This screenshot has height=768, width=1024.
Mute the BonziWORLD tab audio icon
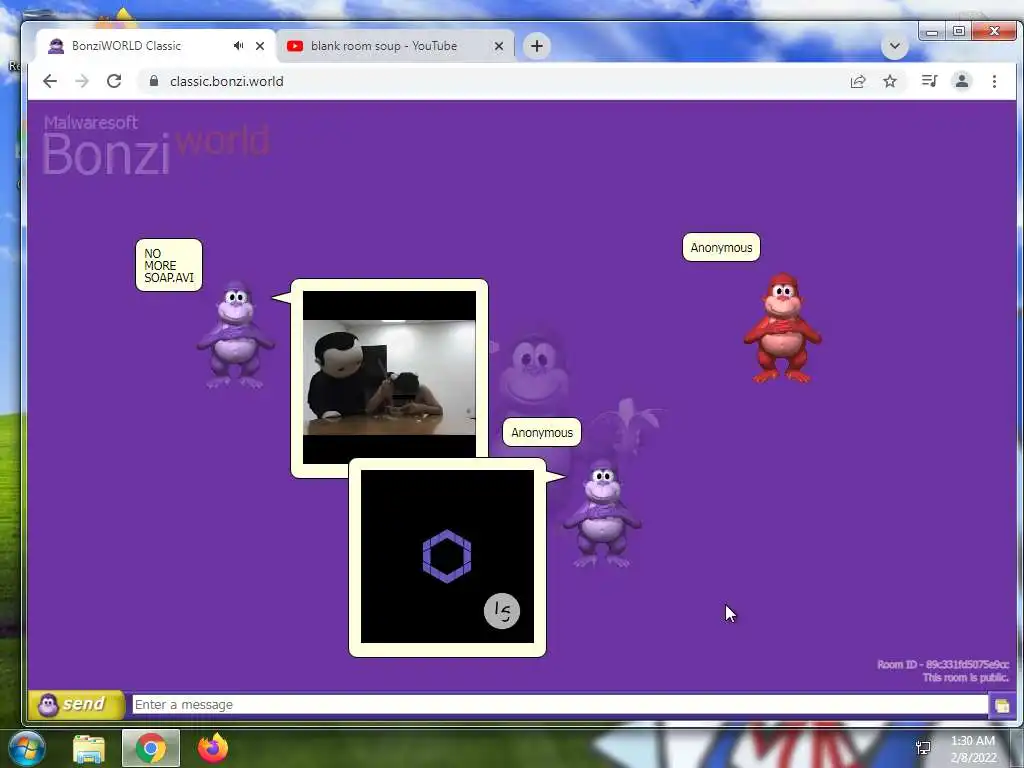tap(238, 46)
